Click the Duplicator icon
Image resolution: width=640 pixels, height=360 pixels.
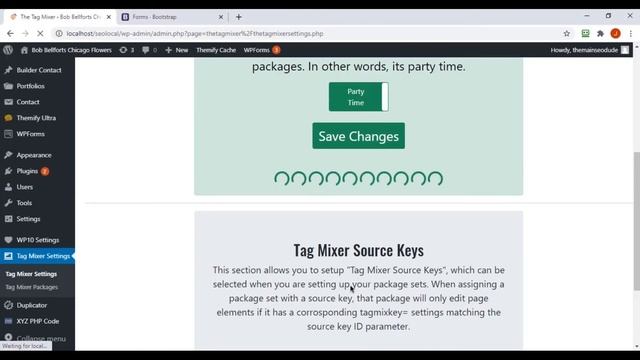(x=8, y=305)
